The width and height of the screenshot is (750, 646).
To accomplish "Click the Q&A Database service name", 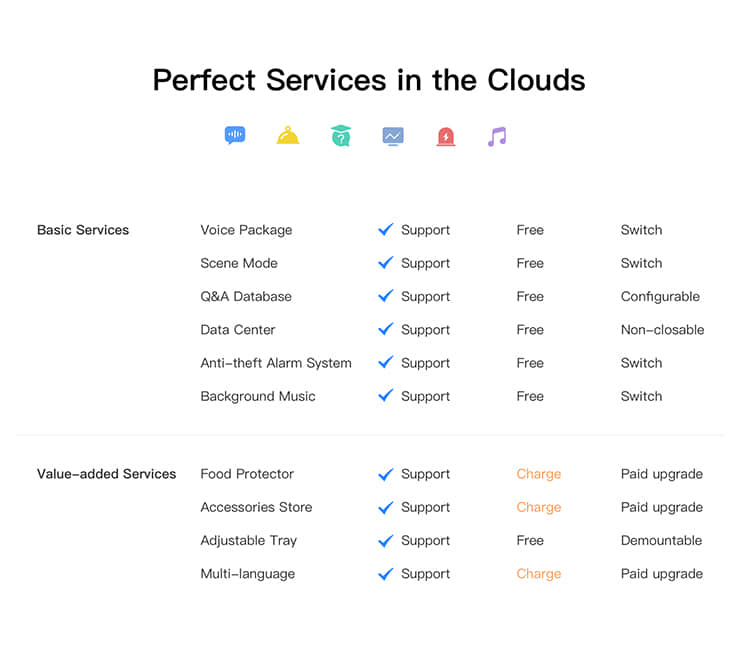I will (x=246, y=296).
